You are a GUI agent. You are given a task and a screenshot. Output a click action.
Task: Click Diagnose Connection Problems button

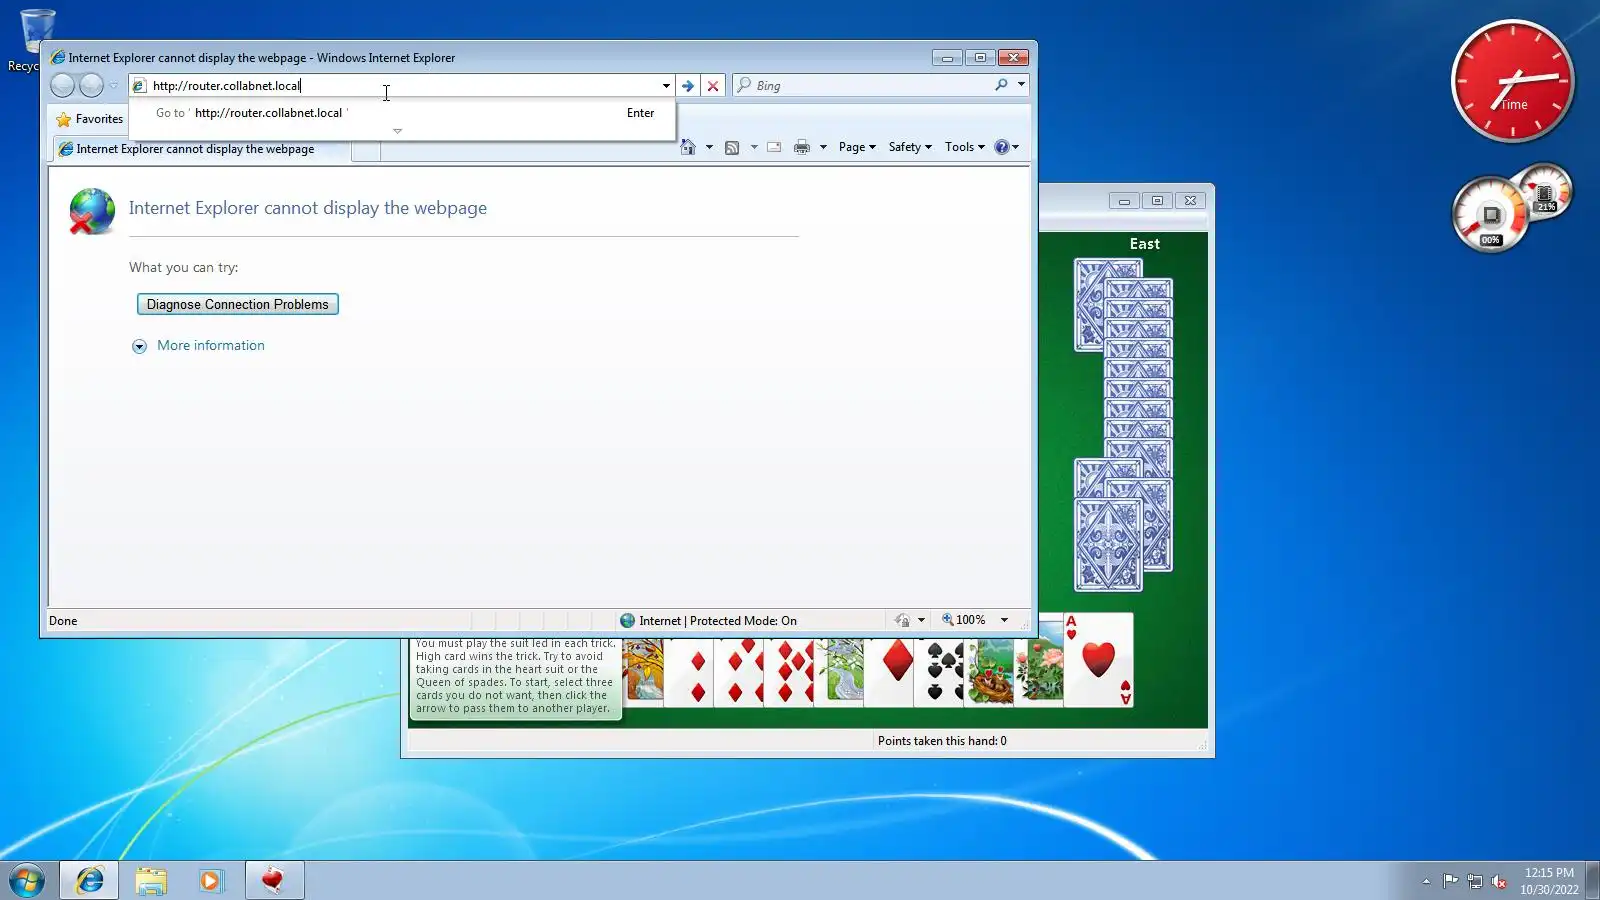click(238, 304)
